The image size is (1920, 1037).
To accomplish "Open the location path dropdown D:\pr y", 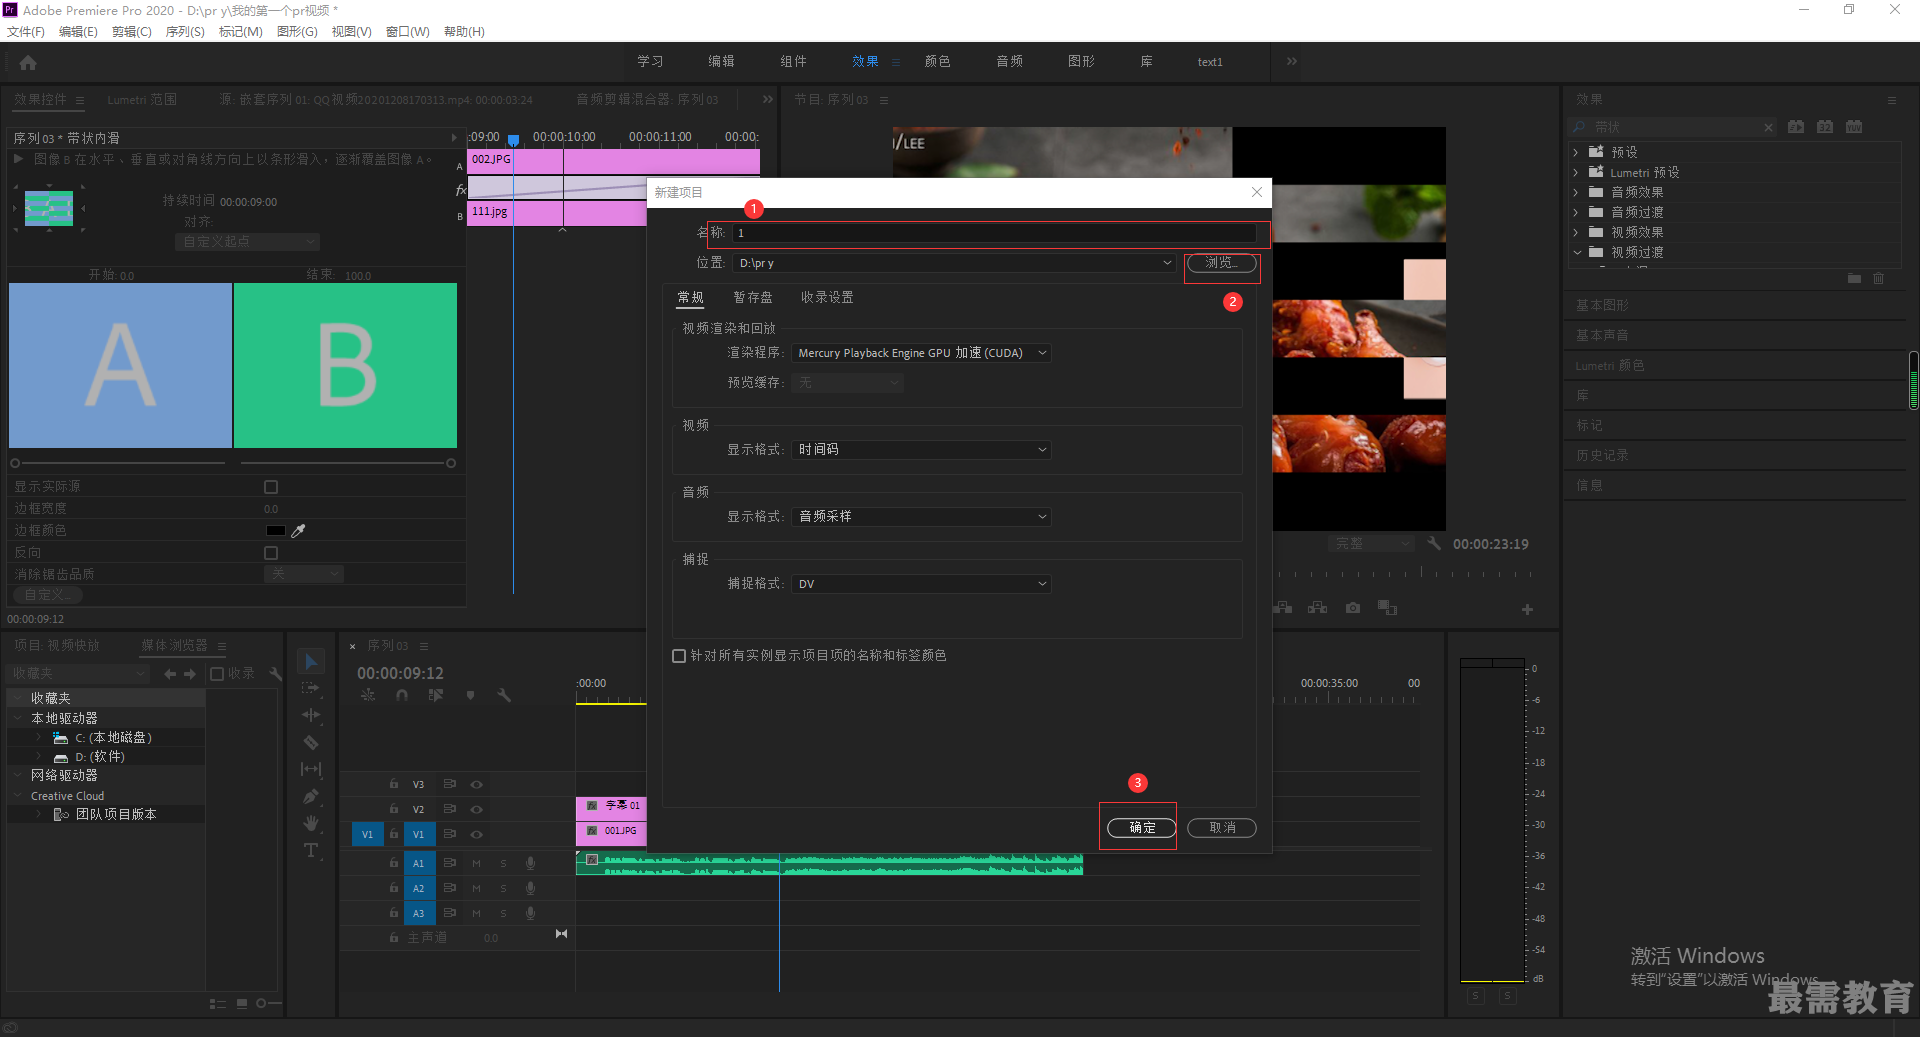I will pos(954,263).
